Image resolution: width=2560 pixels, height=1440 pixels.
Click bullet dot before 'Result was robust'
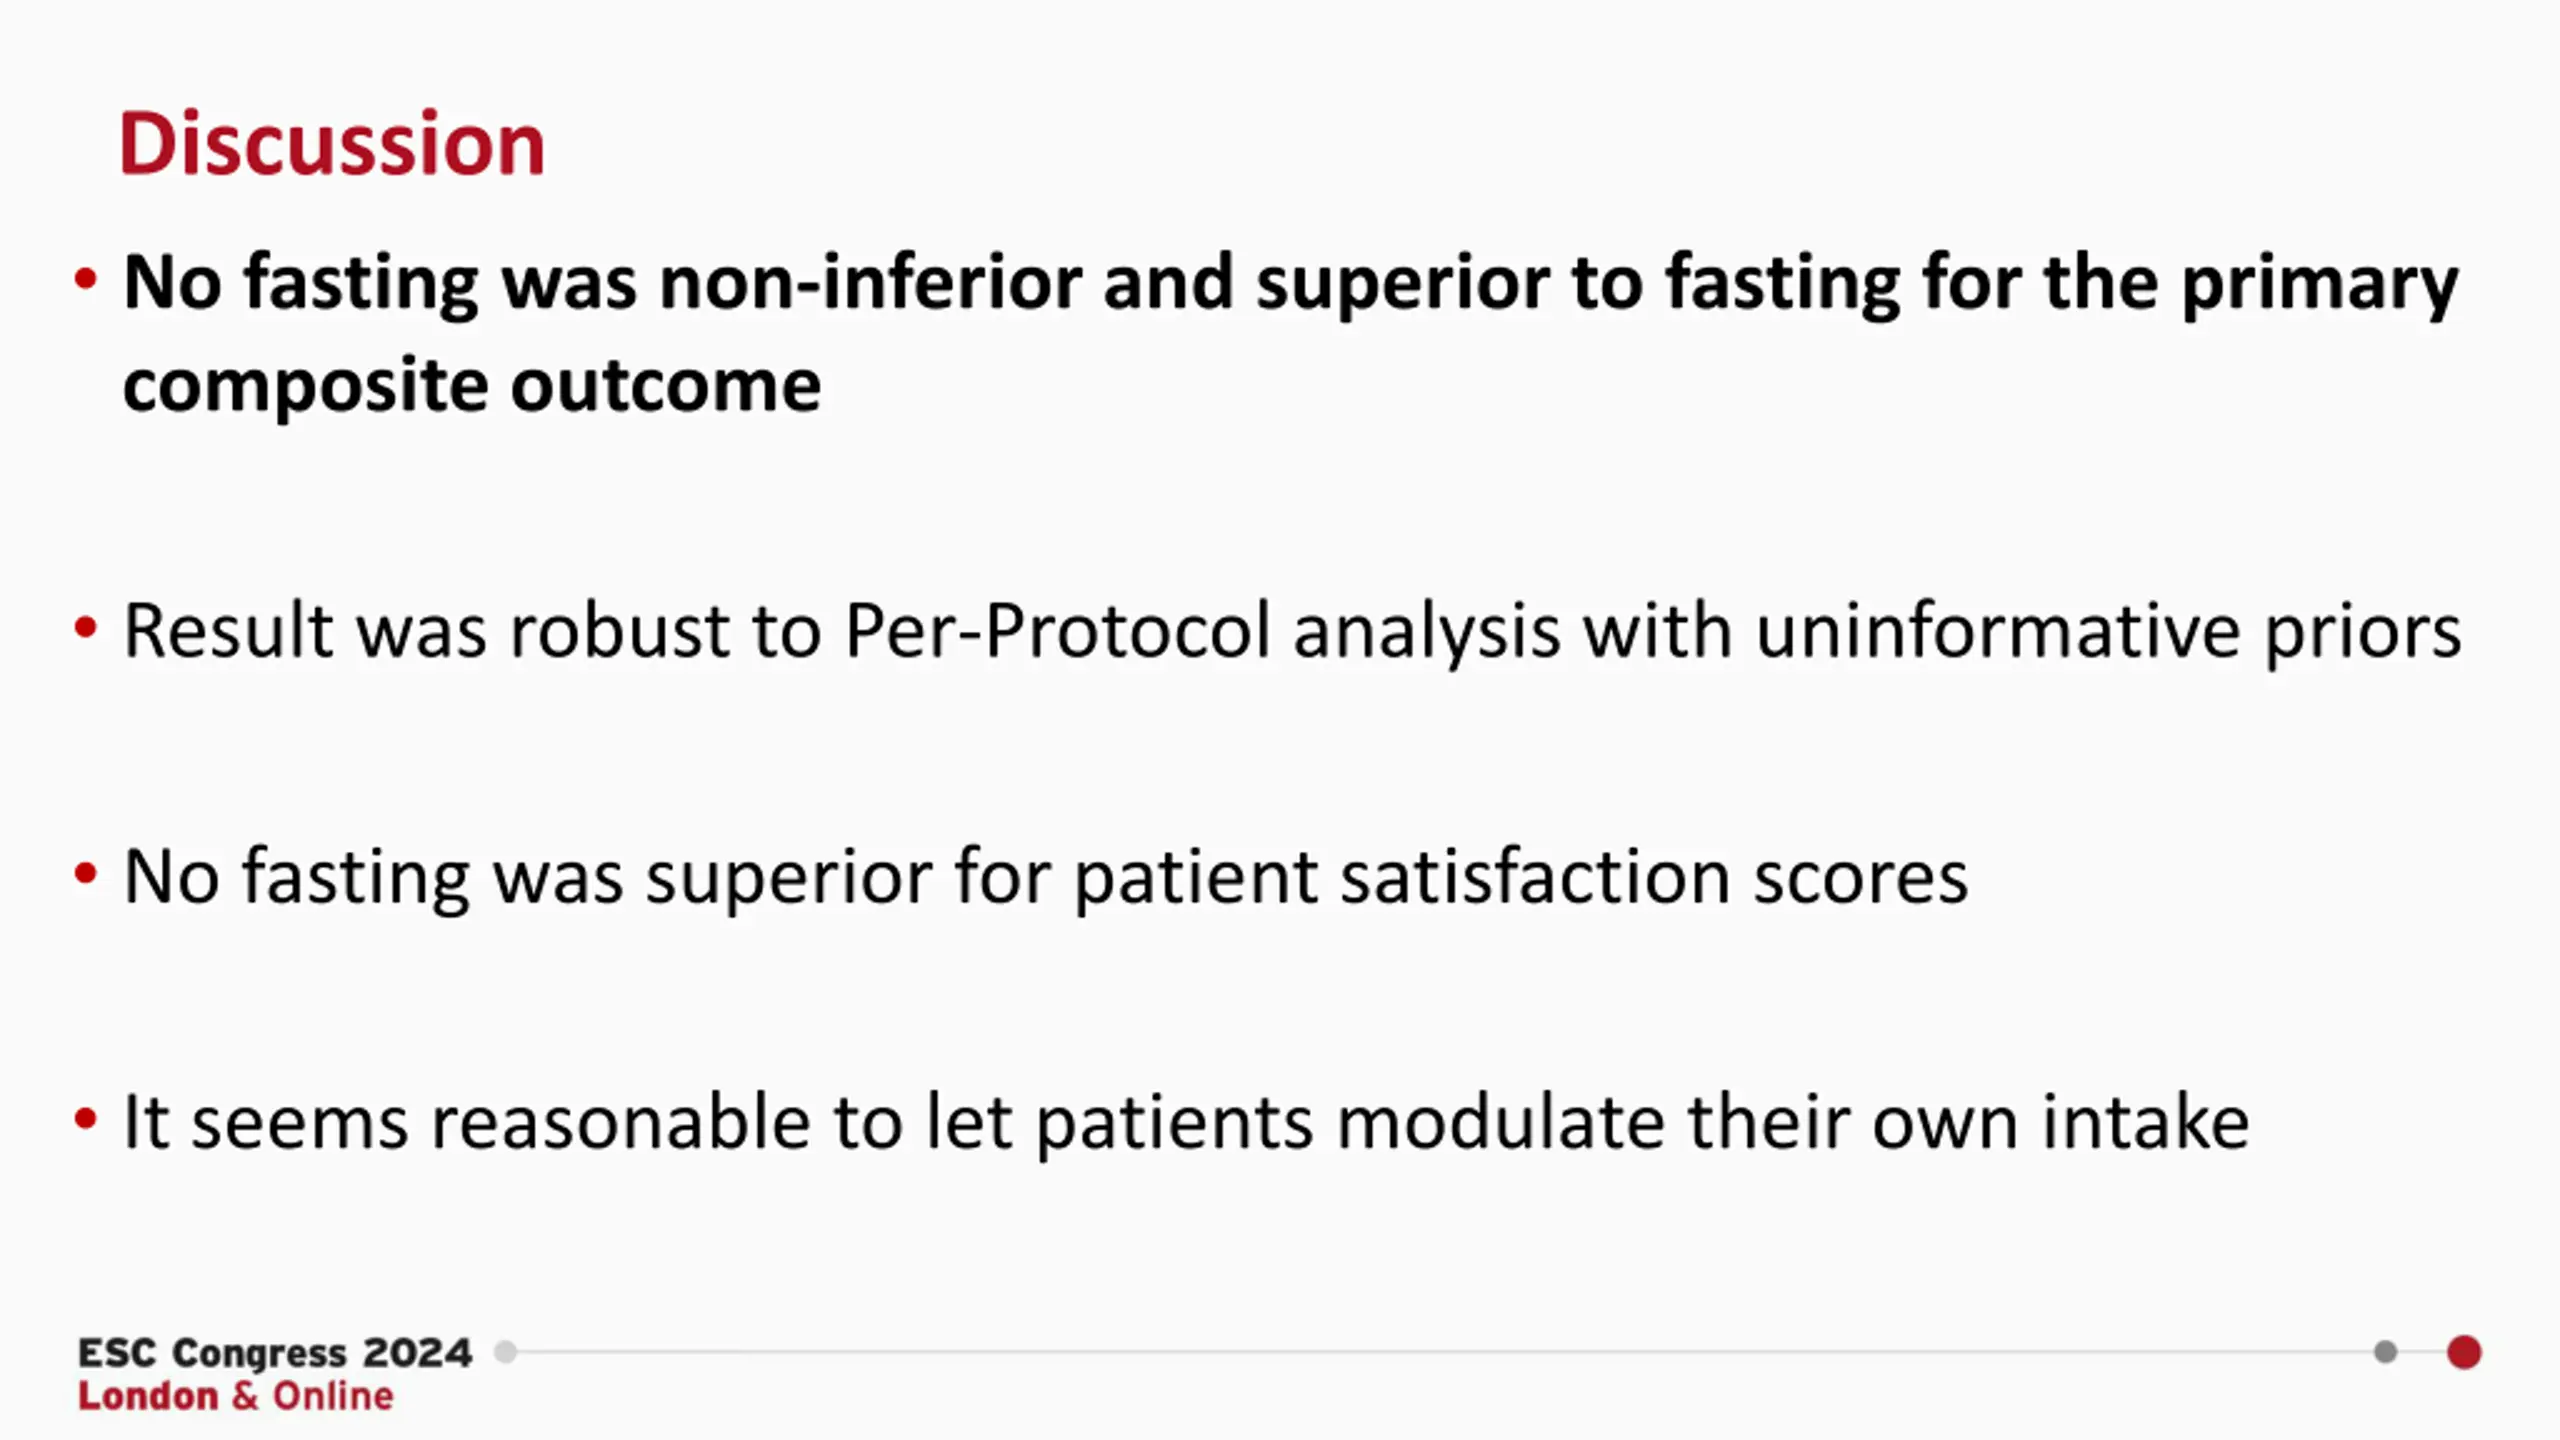tap(86, 627)
